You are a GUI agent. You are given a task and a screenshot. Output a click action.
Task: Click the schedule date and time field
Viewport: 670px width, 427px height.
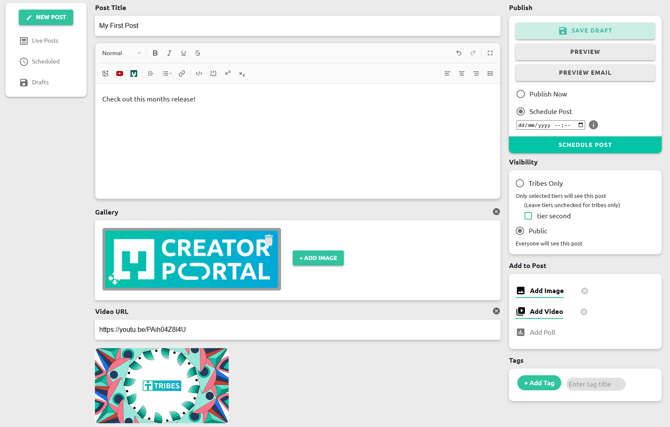point(550,125)
